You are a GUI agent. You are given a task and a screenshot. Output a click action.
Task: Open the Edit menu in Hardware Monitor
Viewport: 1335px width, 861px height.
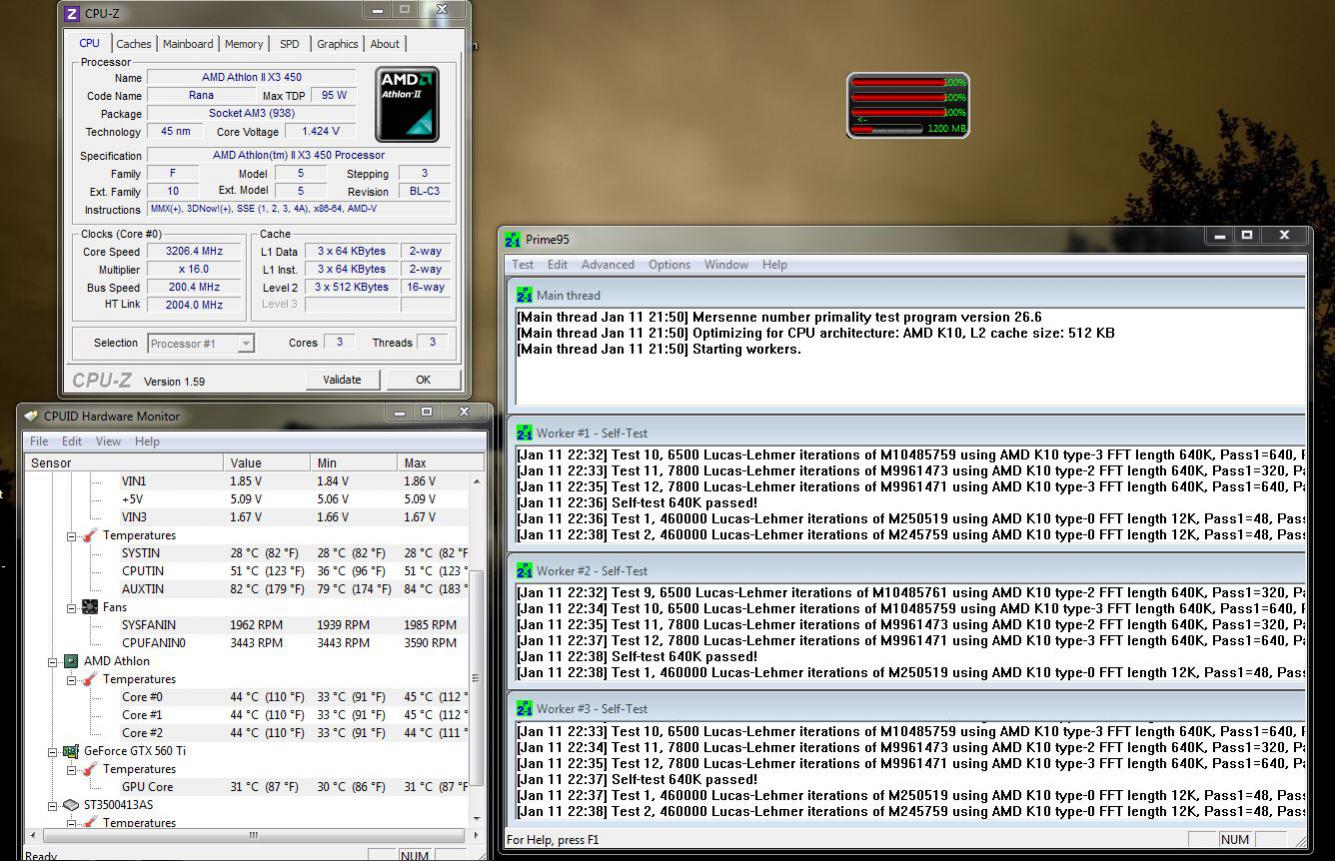[x=72, y=441]
